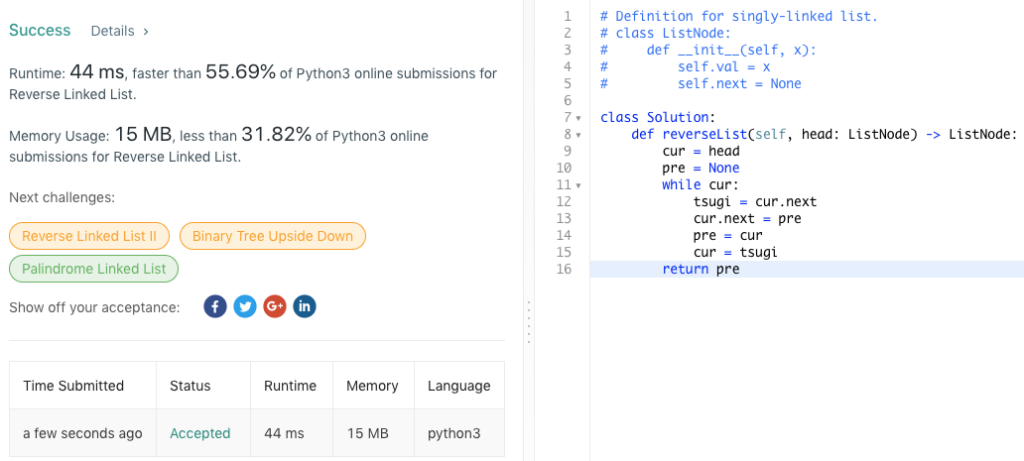Collapse reverseList function fold arrow on line 8

click(x=578, y=135)
